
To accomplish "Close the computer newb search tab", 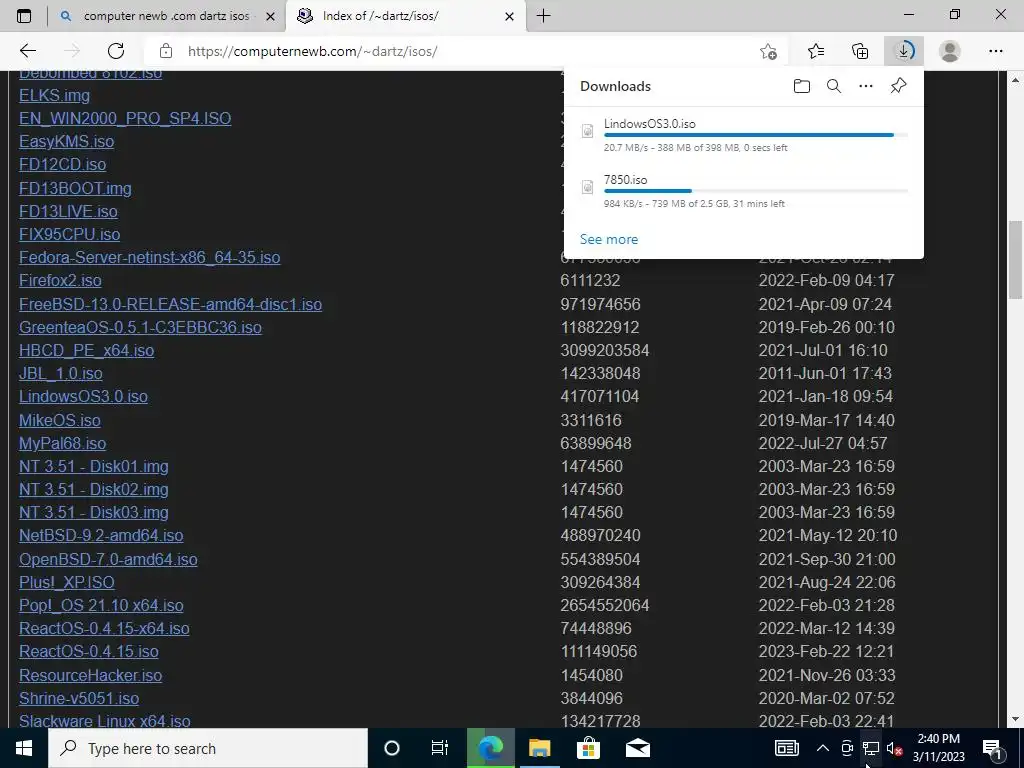I will coord(270,16).
